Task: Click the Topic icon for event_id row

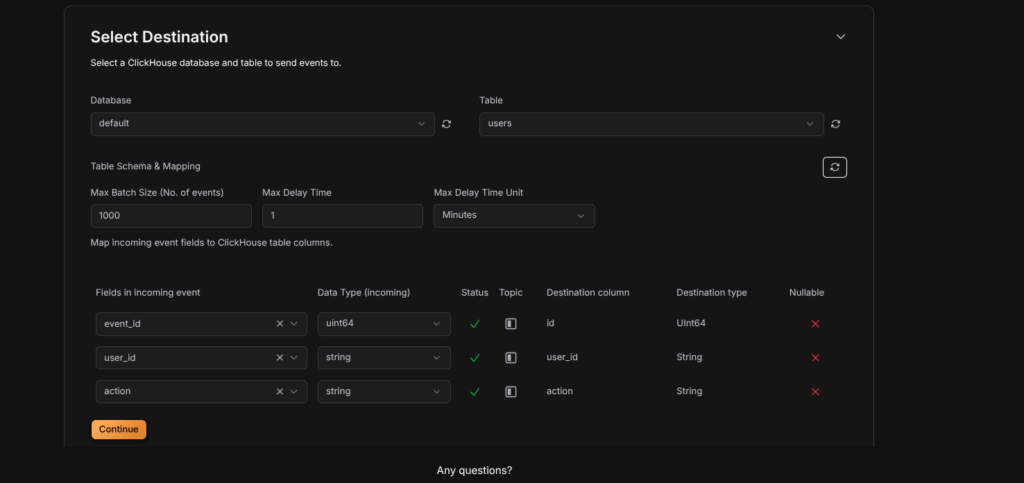Action: pyautogui.click(x=511, y=324)
